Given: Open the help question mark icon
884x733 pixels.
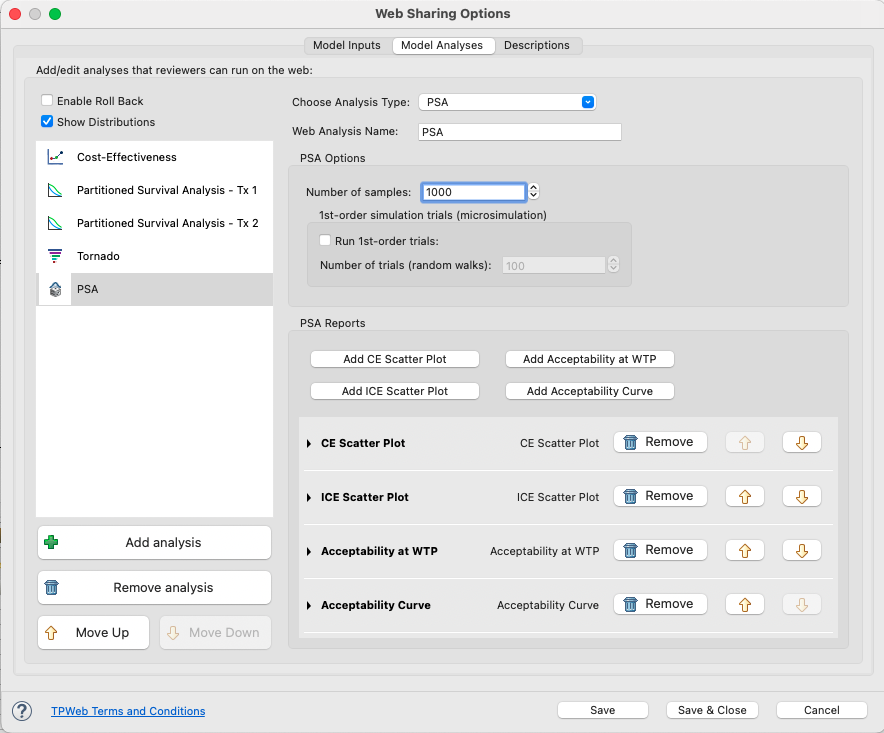Looking at the screenshot, I should 22,710.
